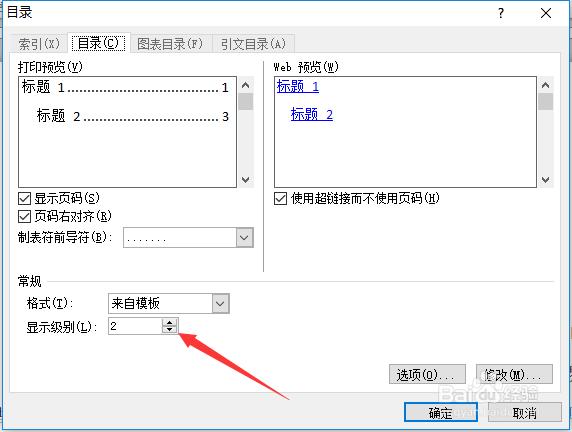Click Web preview scroll up arrow
Screen dimensions: 572x432
(x=545, y=85)
